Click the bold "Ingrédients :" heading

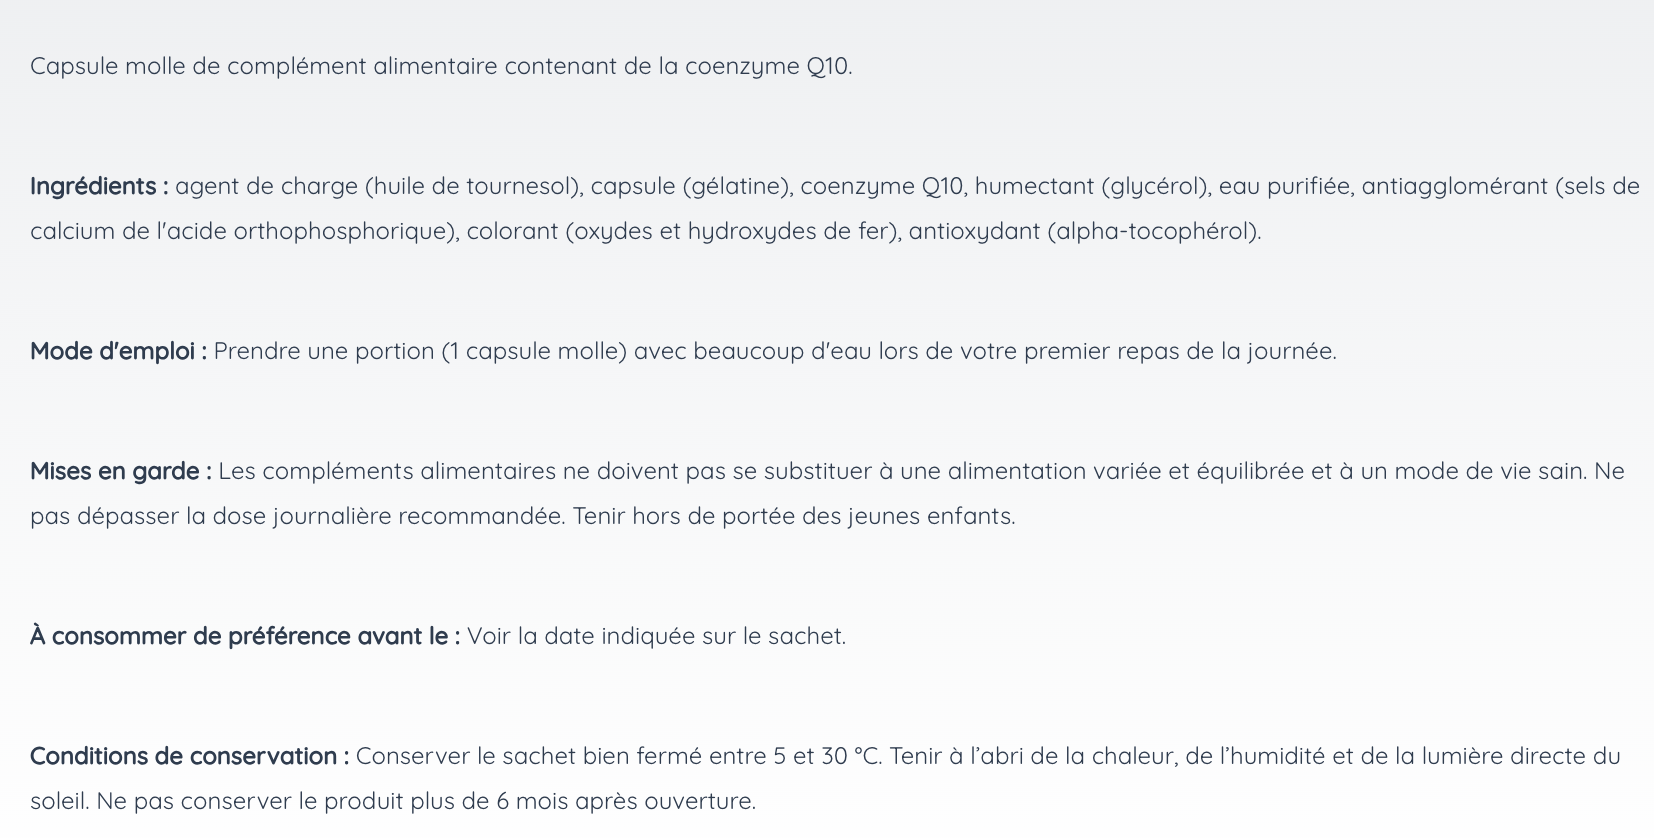pos(99,187)
